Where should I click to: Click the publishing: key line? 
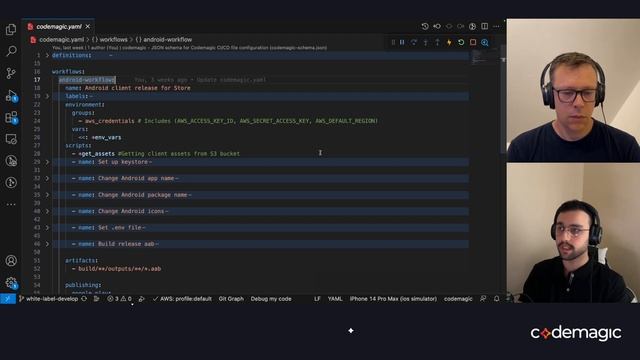point(83,285)
